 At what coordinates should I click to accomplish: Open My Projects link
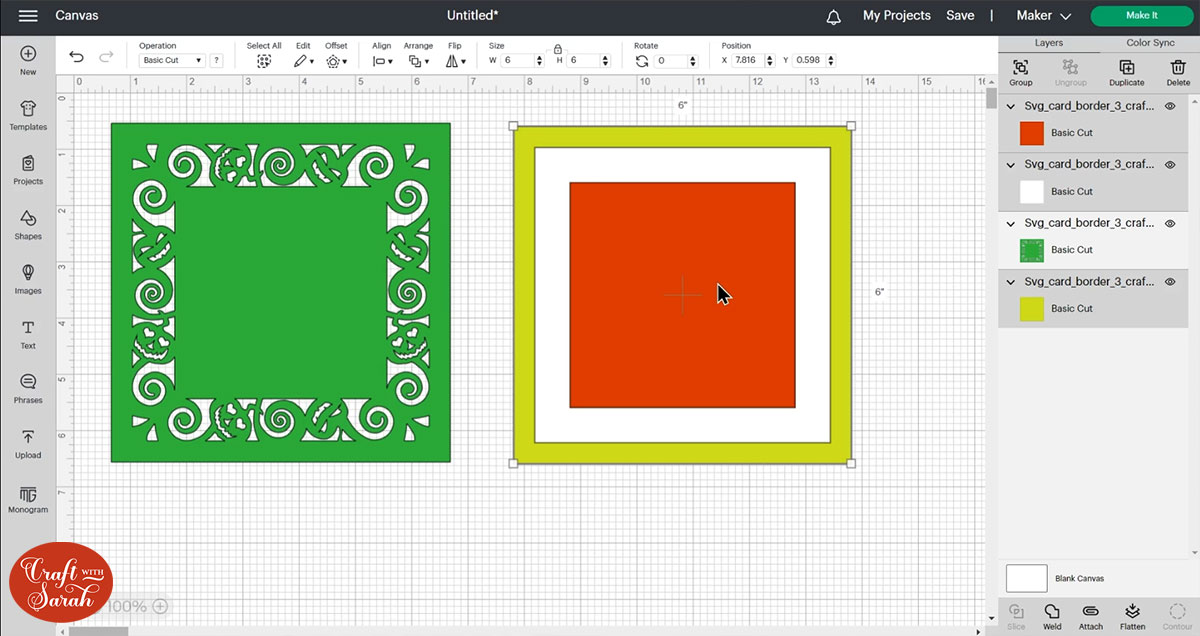pyautogui.click(x=896, y=16)
